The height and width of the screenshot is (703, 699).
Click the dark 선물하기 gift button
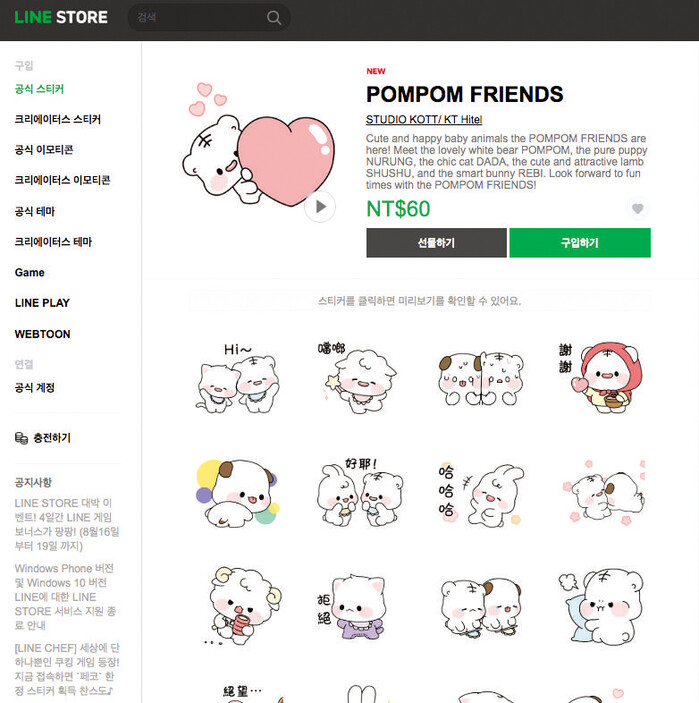[x=436, y=243]
